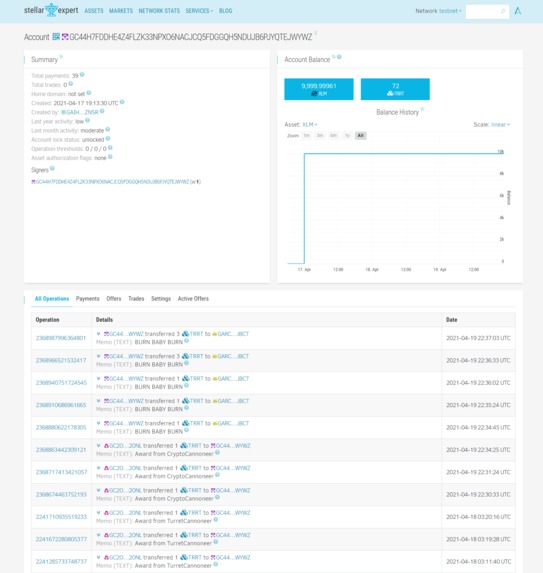Click yellow GARC identicon in 22:36:33 row

(214, 356)
